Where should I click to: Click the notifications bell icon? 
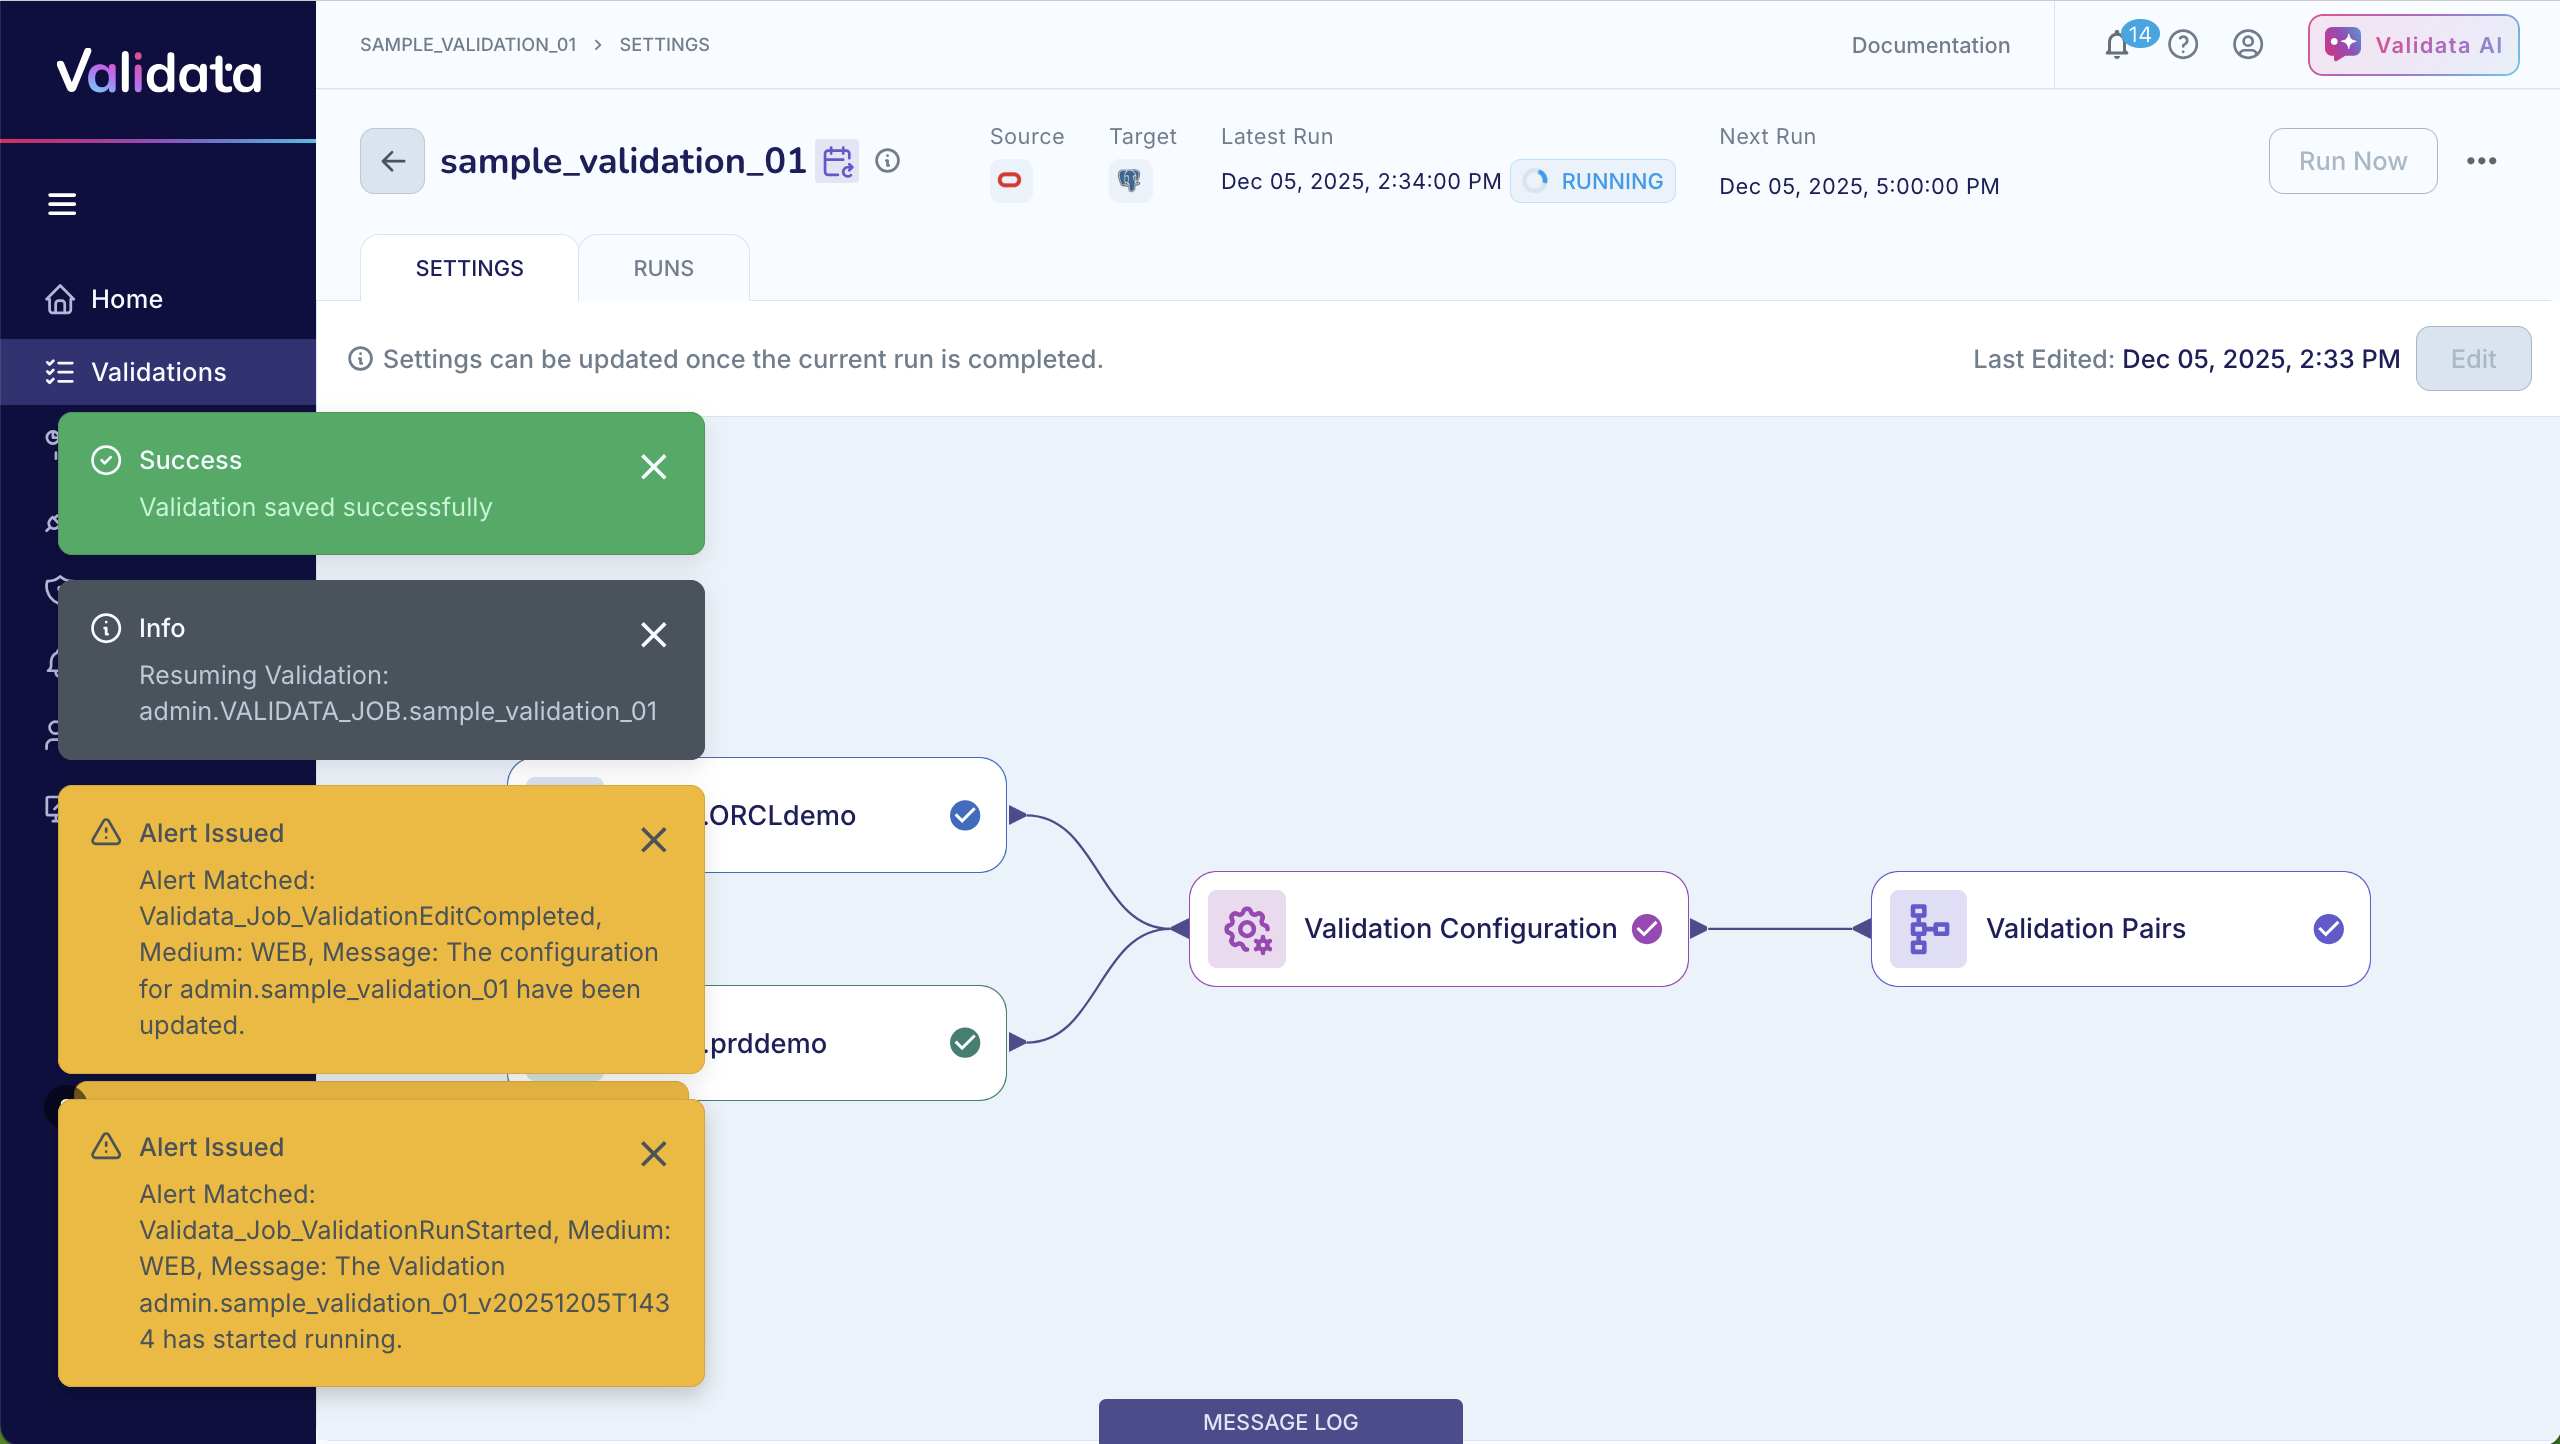point(2116,45)
